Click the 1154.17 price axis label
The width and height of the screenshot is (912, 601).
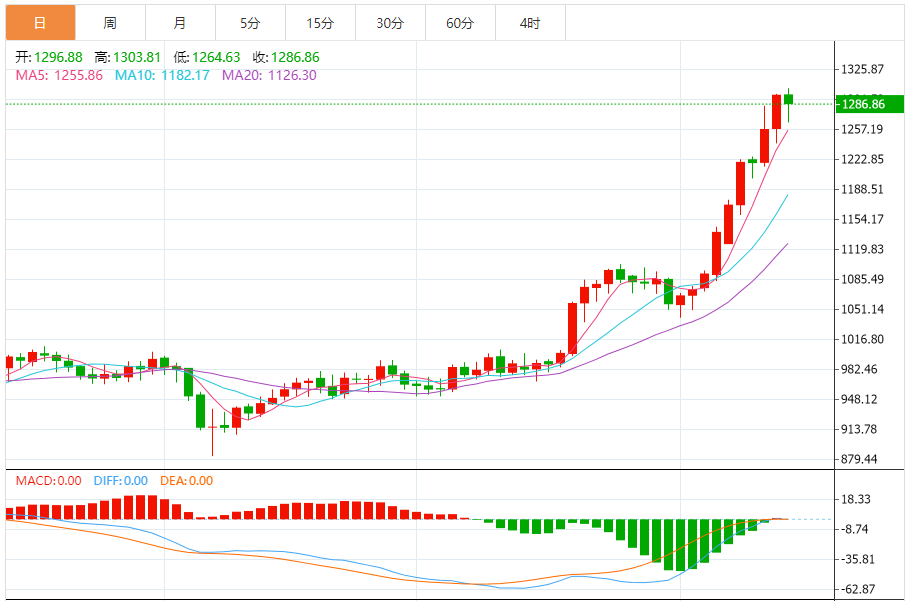[x=863, y=219]
